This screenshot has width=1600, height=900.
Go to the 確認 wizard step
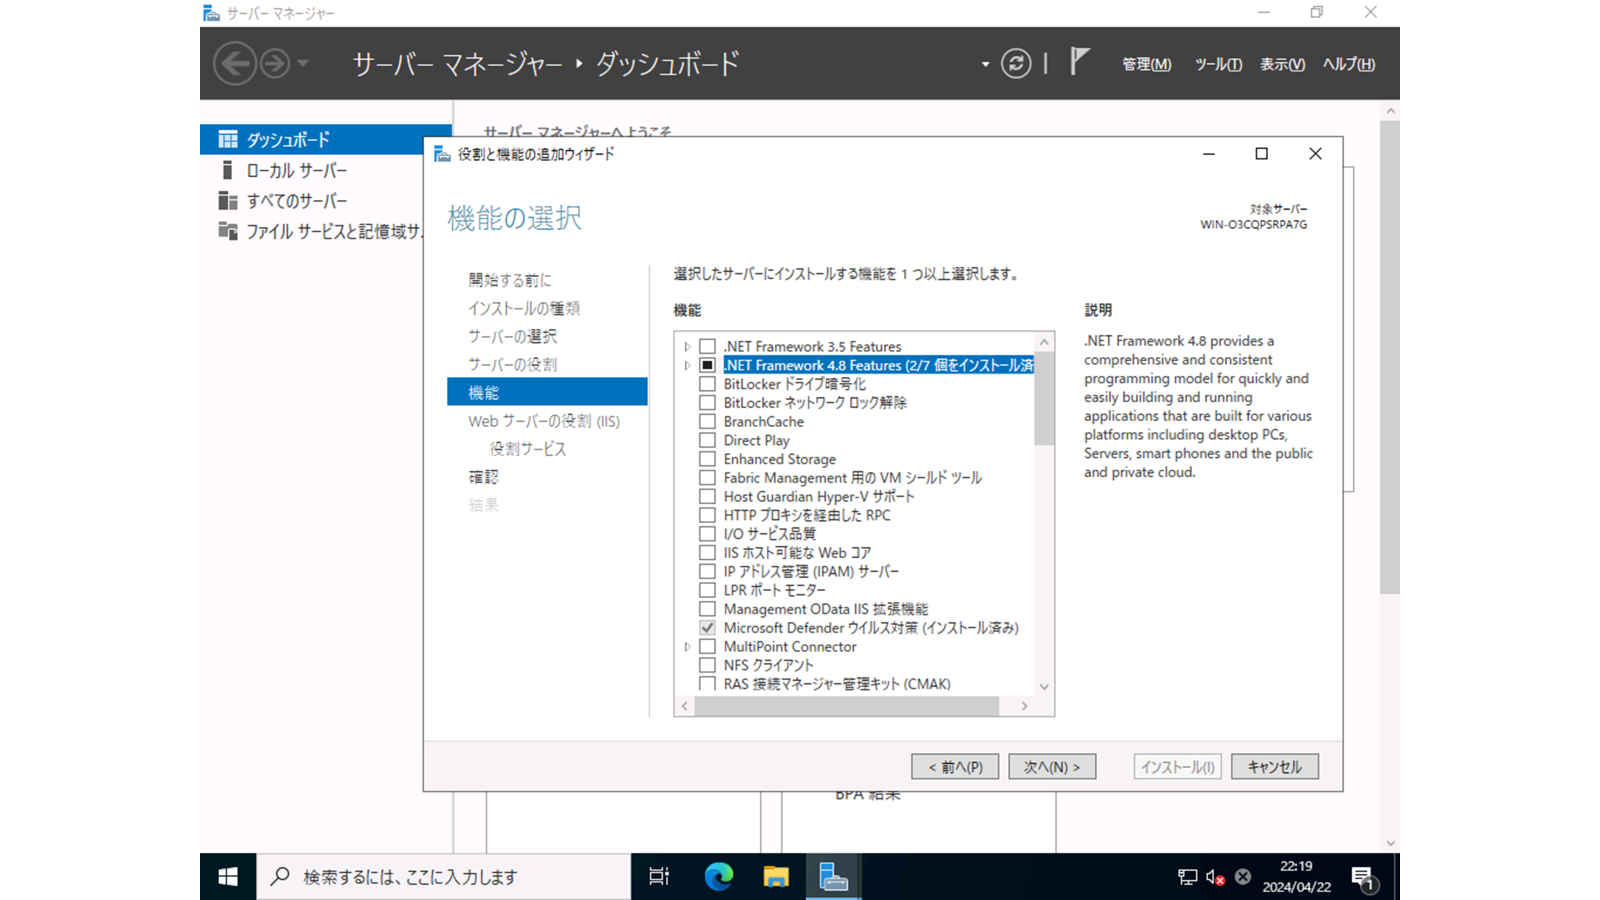483,477
